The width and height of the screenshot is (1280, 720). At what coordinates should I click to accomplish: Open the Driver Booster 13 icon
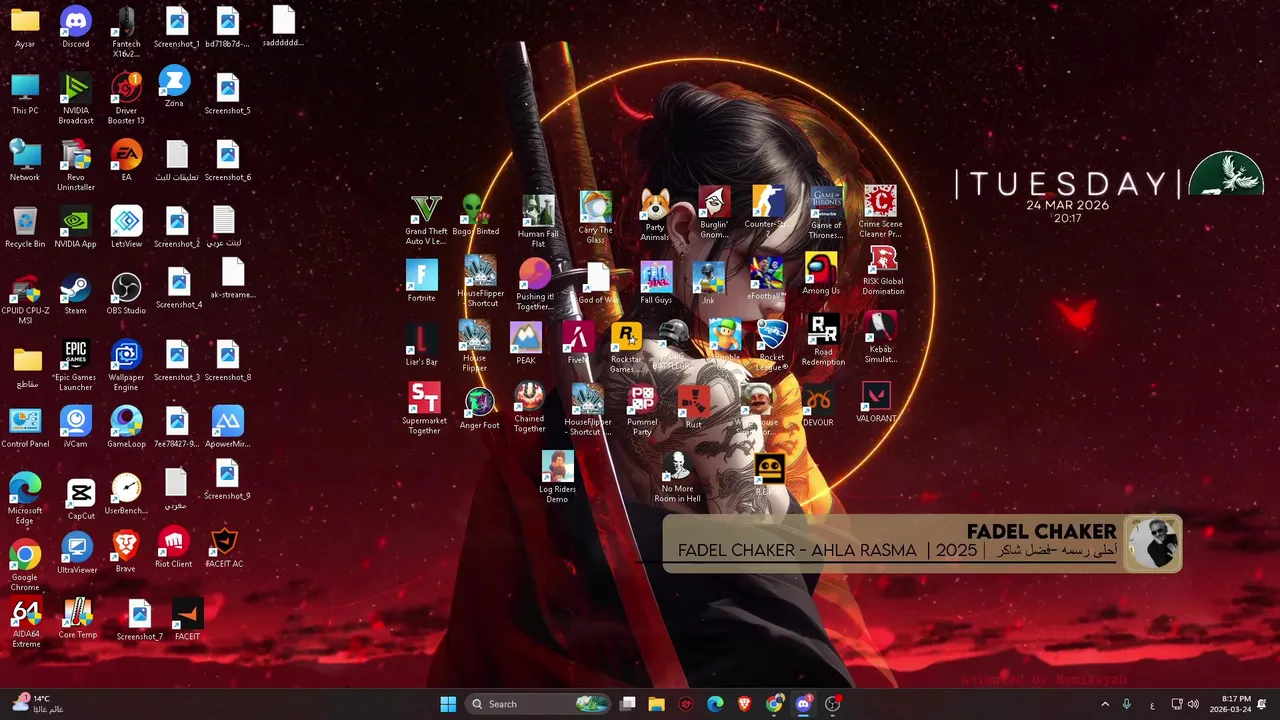[126, 98]
